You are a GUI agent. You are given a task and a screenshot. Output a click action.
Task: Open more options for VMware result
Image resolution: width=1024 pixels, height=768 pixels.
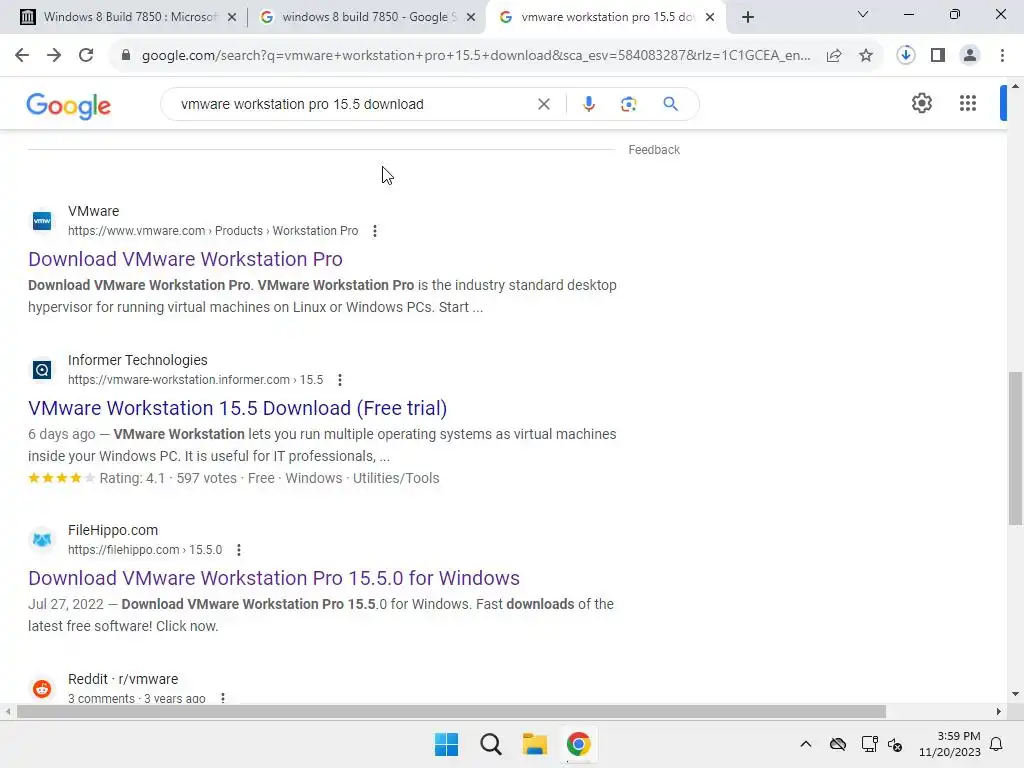point(375,231)
